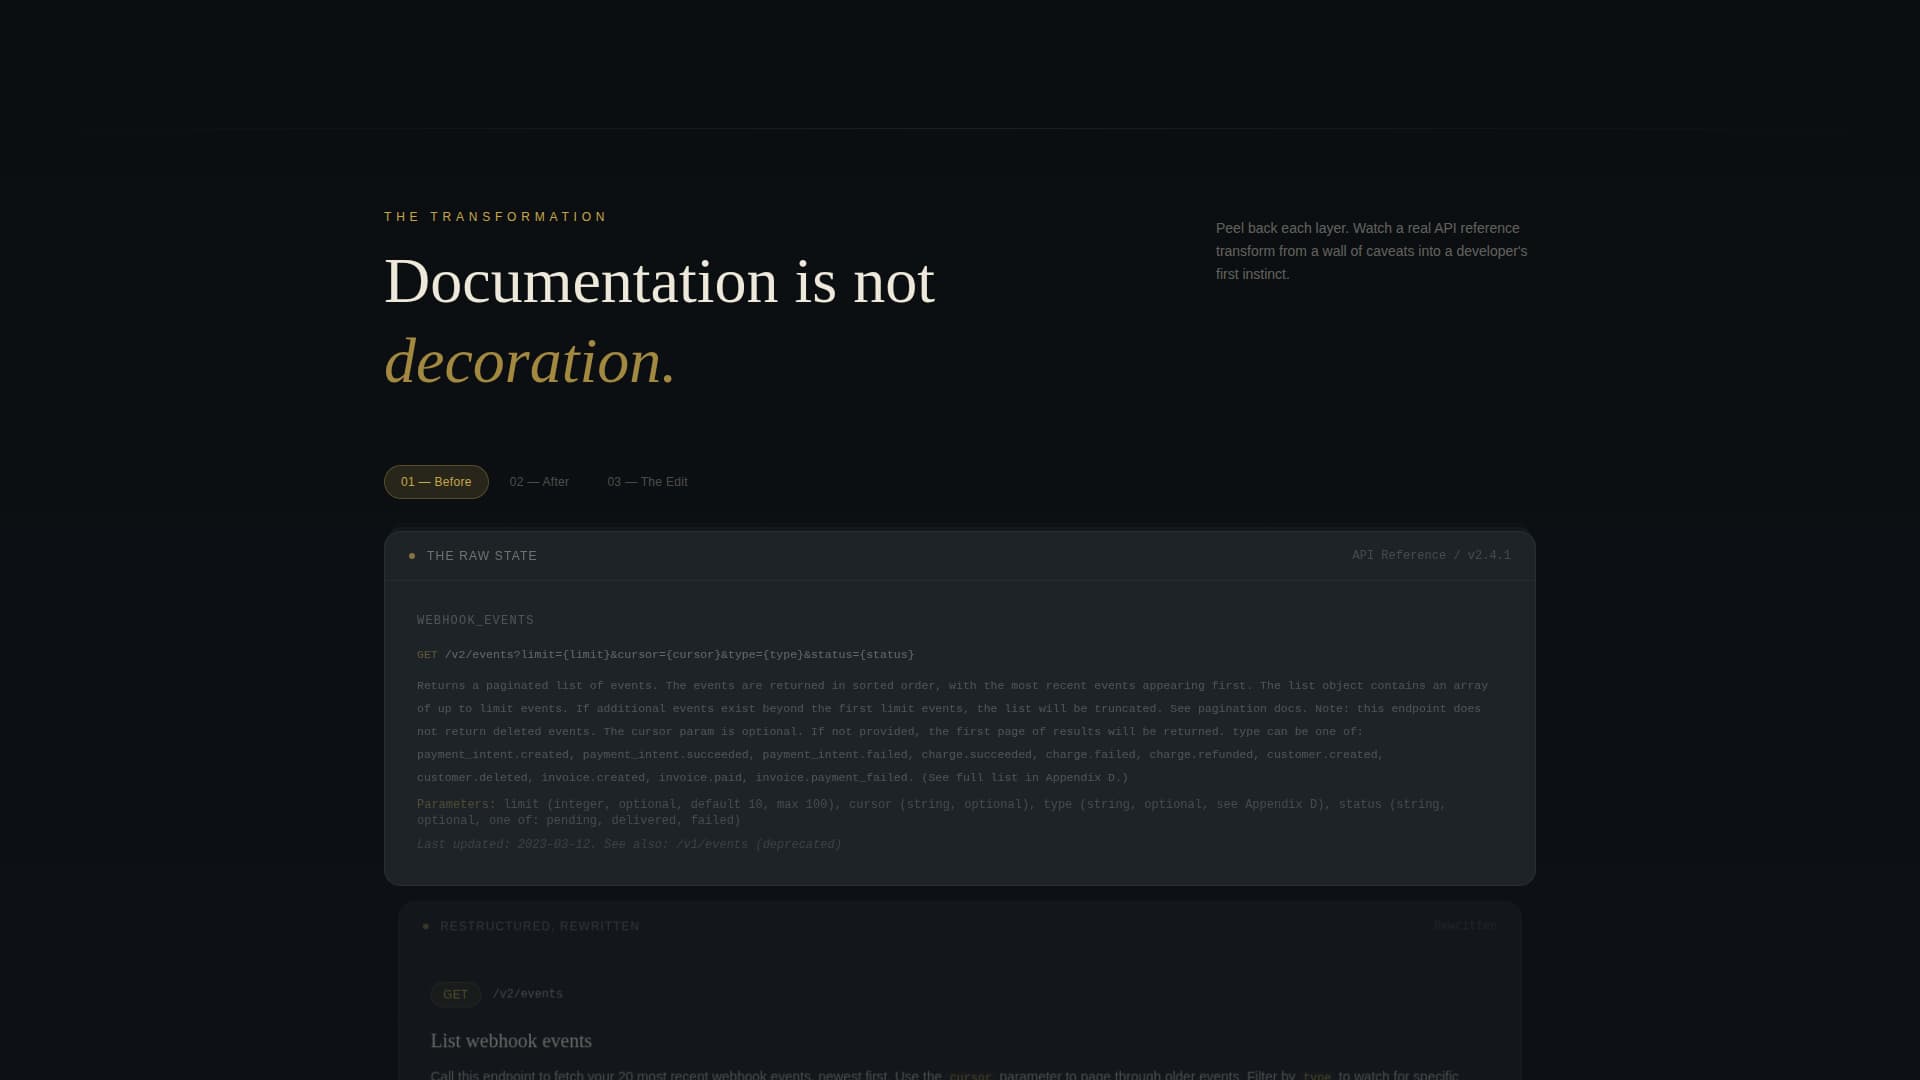The image size is (1920, 1080).
Task: Click the "API Reference / v2.4.1" label
Action: [1431, 556]
